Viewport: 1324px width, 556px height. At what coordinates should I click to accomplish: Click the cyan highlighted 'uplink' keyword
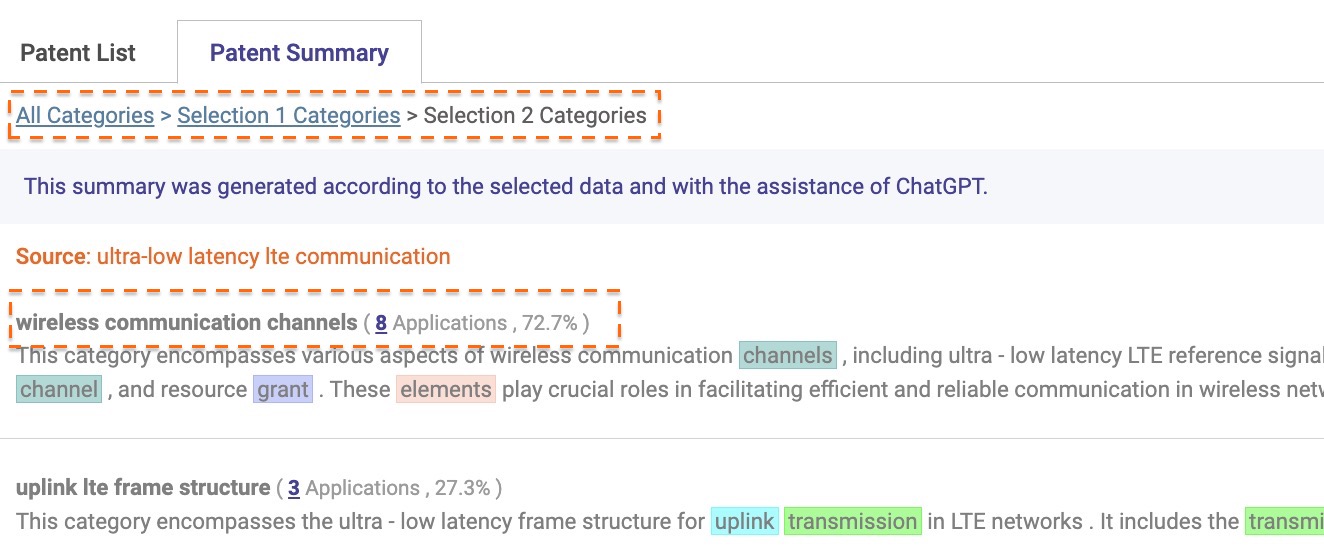[744, 522]
